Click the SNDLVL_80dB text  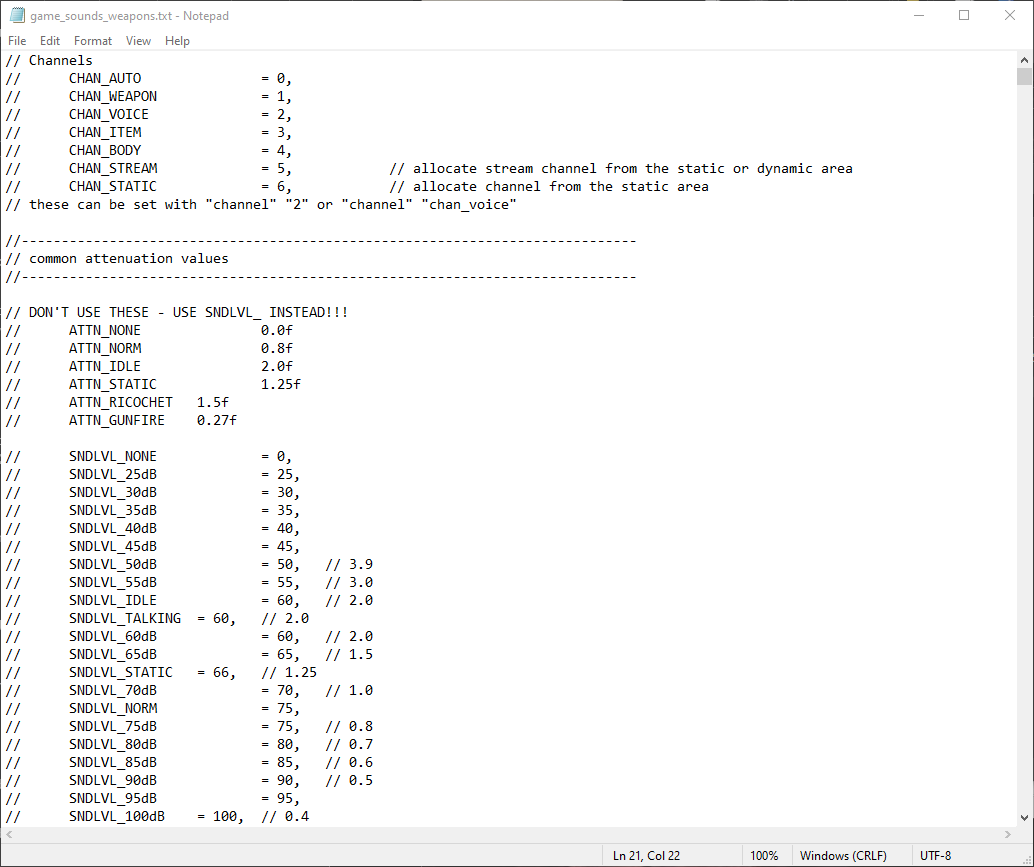click(x=113, y=744)
